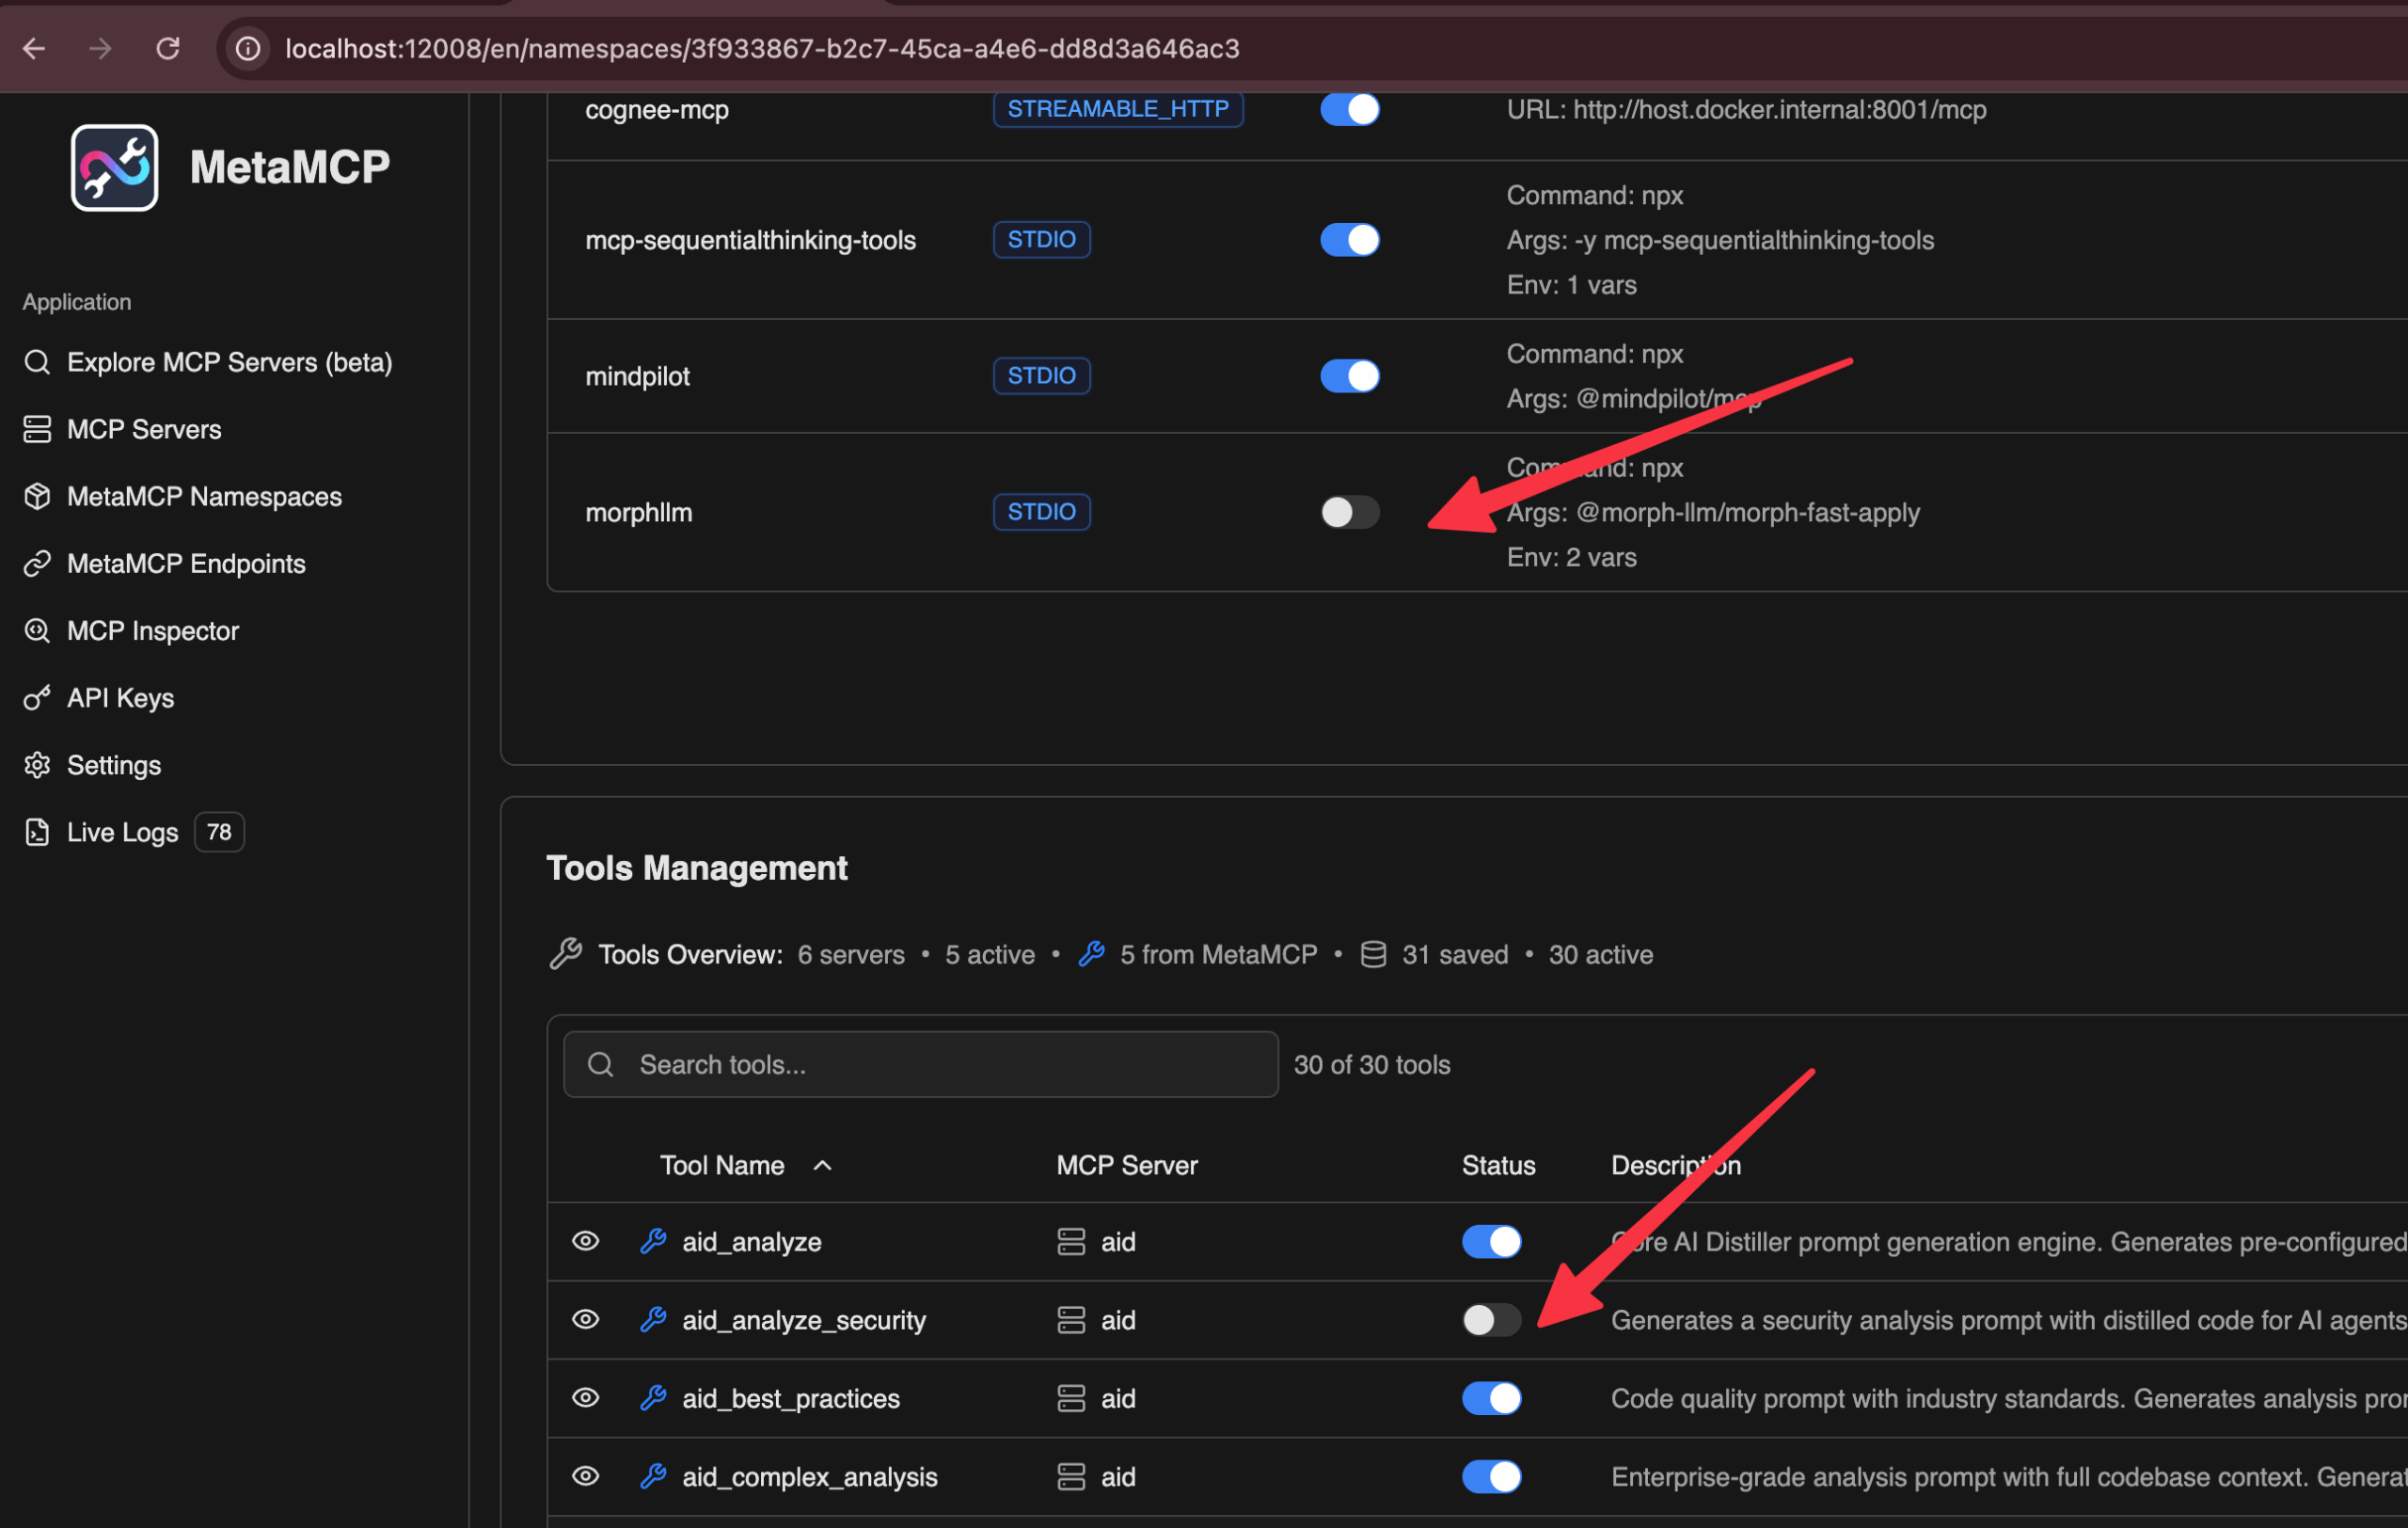Open API Keys page link
This screenshot has width=2408, height=1528.
point(120,698)
